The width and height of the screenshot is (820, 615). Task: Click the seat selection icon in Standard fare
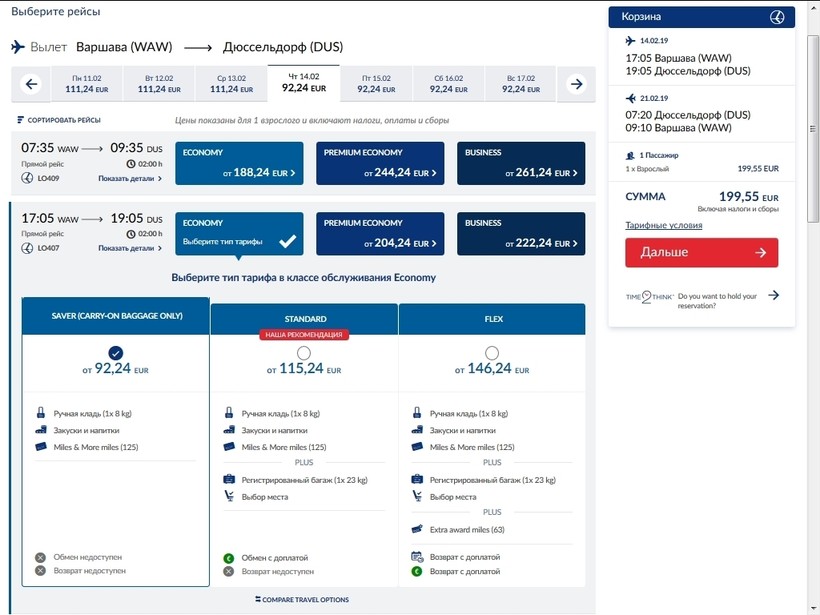pos(229,497)
